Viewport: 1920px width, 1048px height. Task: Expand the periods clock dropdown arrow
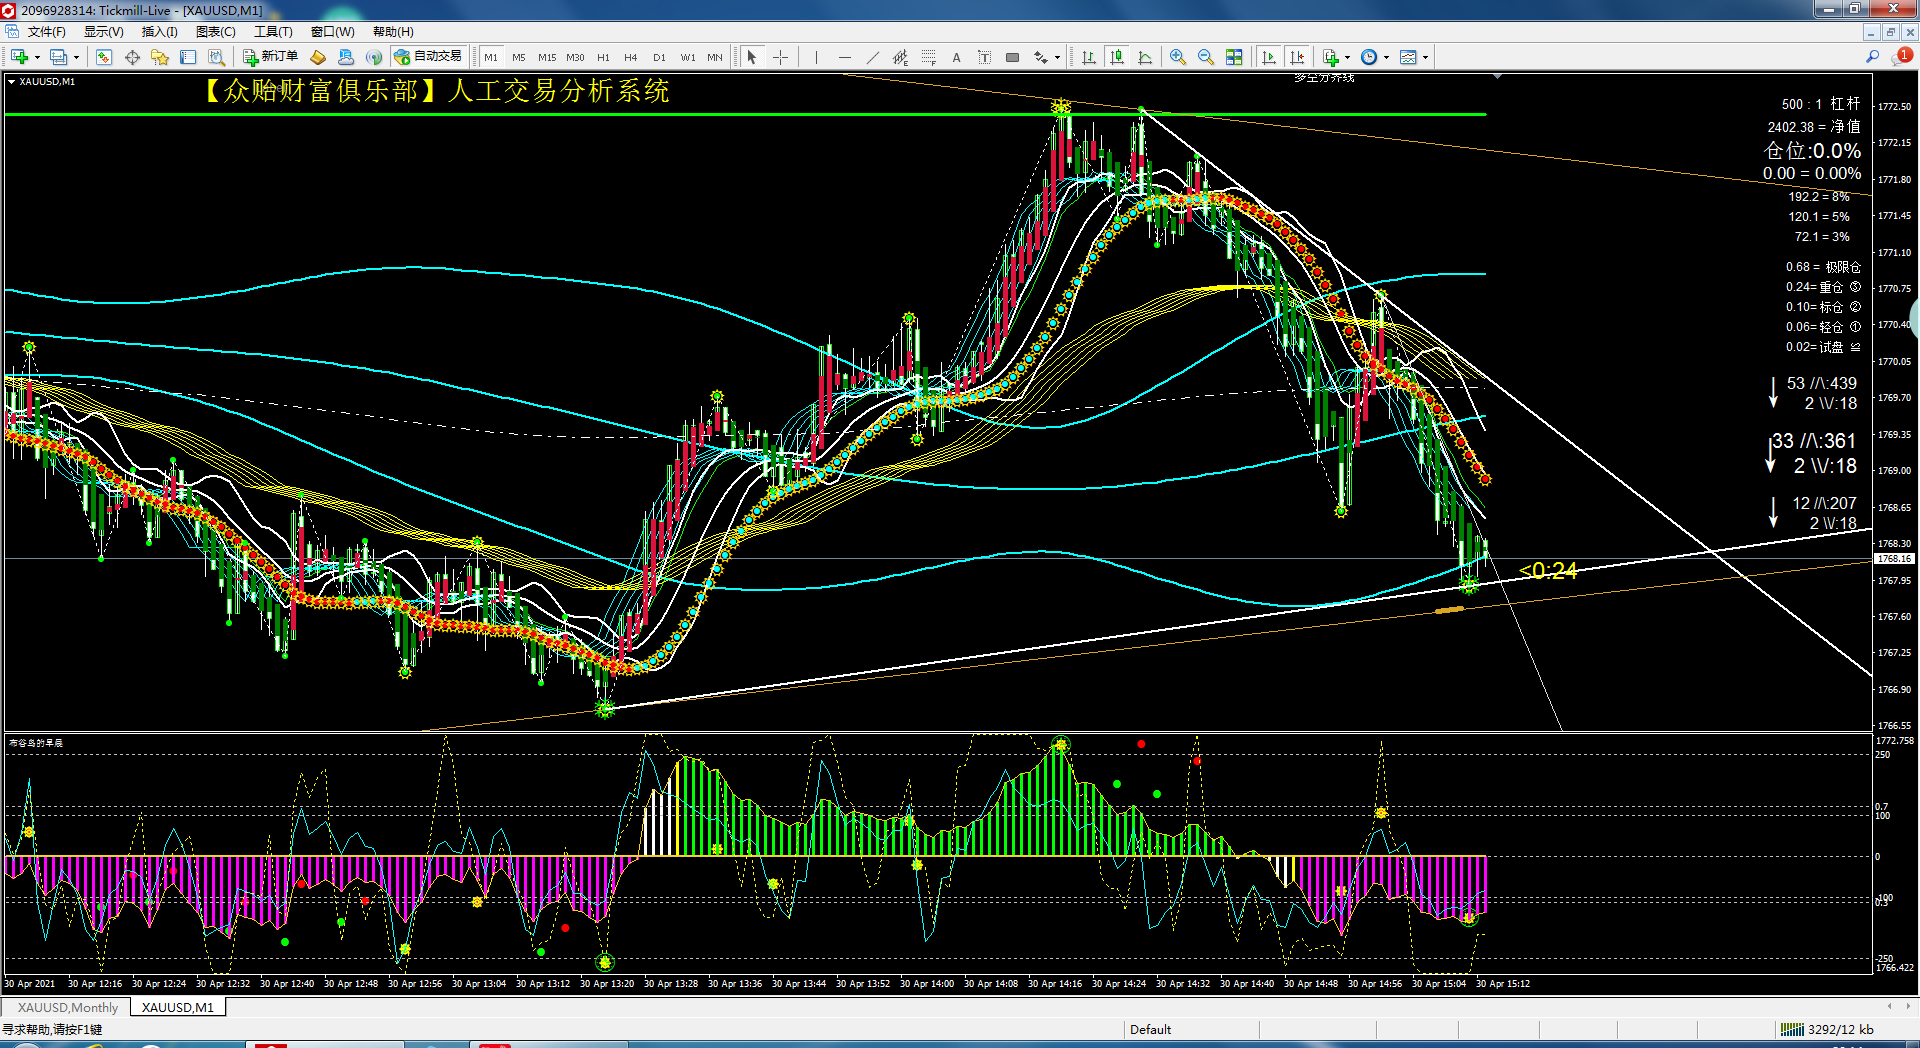coord(1386,57)
